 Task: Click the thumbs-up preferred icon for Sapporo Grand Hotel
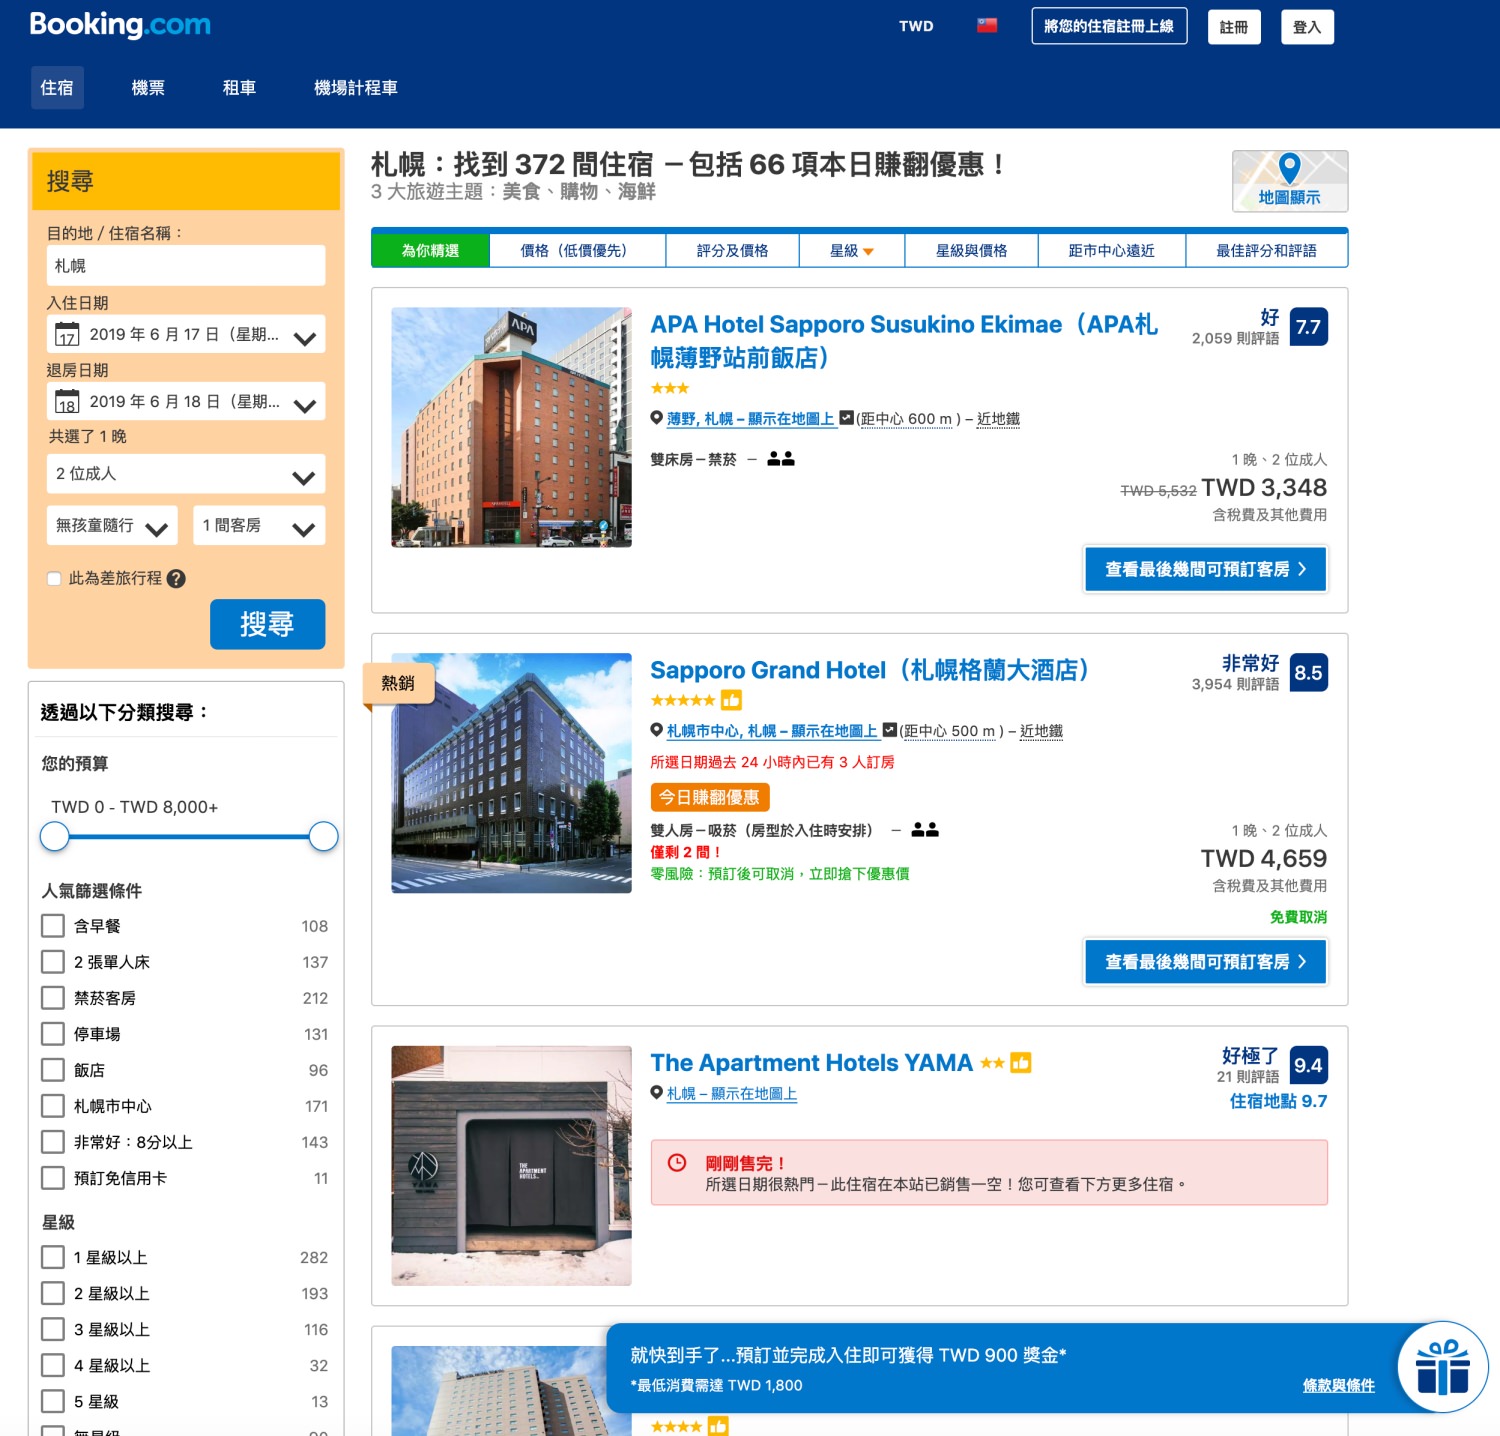tap(732, 700)
